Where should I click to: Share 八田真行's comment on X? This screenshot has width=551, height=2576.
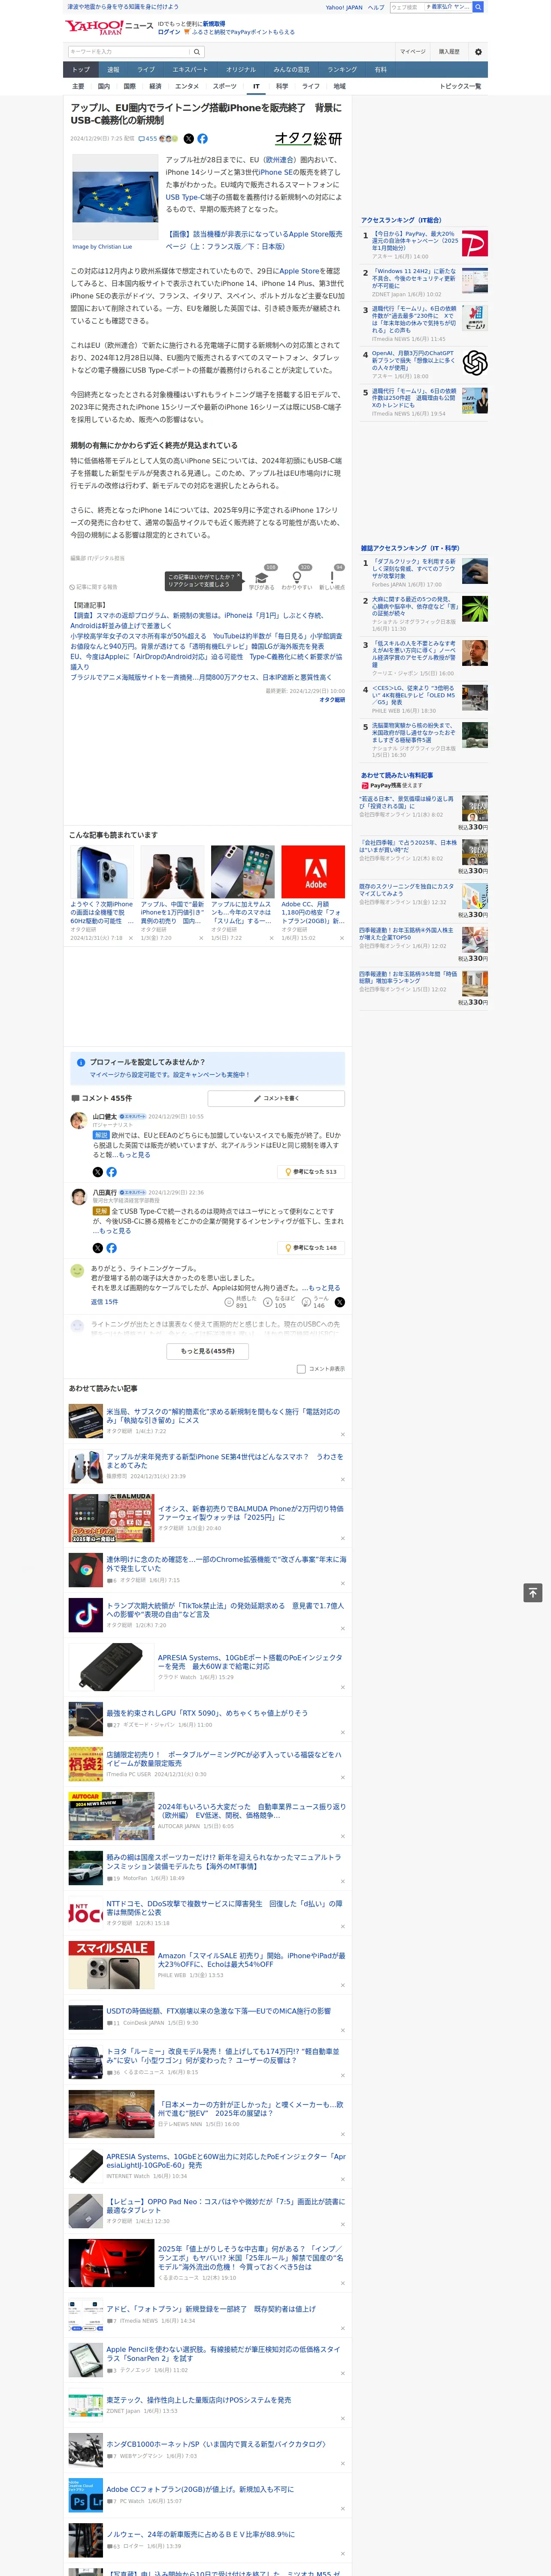(98, 1248)
